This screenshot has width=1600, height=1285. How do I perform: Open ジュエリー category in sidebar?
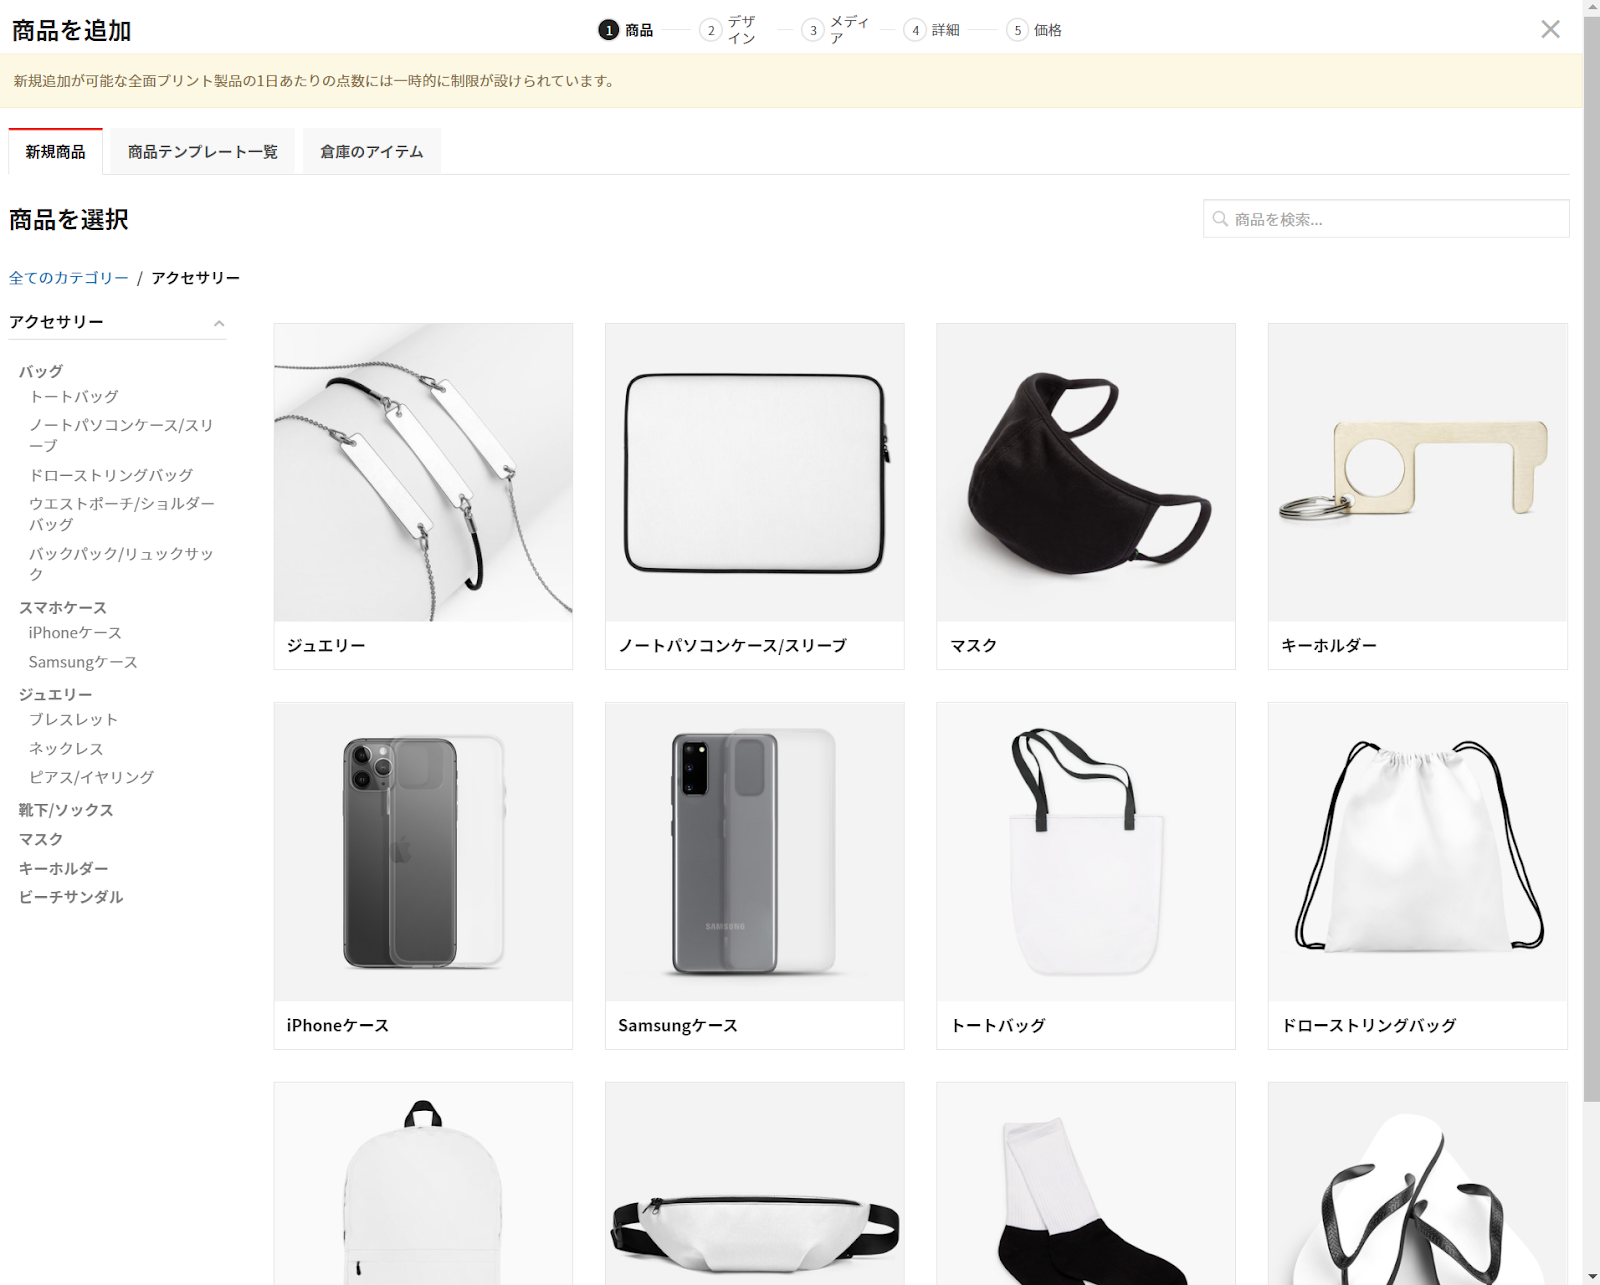coord(56,695)
